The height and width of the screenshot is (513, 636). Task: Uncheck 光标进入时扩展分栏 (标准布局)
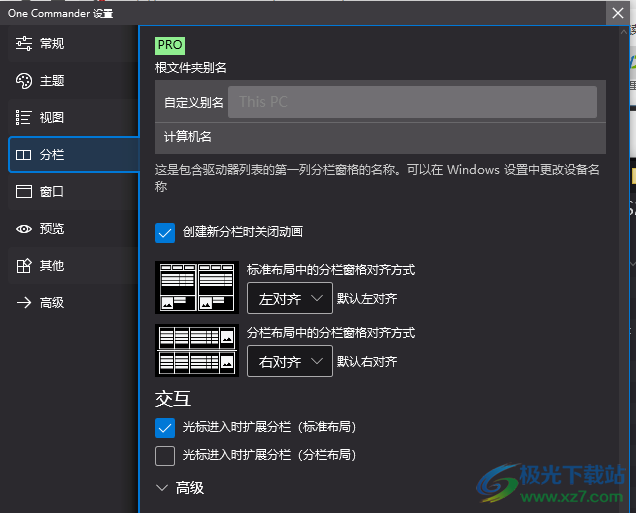[165, 428]
